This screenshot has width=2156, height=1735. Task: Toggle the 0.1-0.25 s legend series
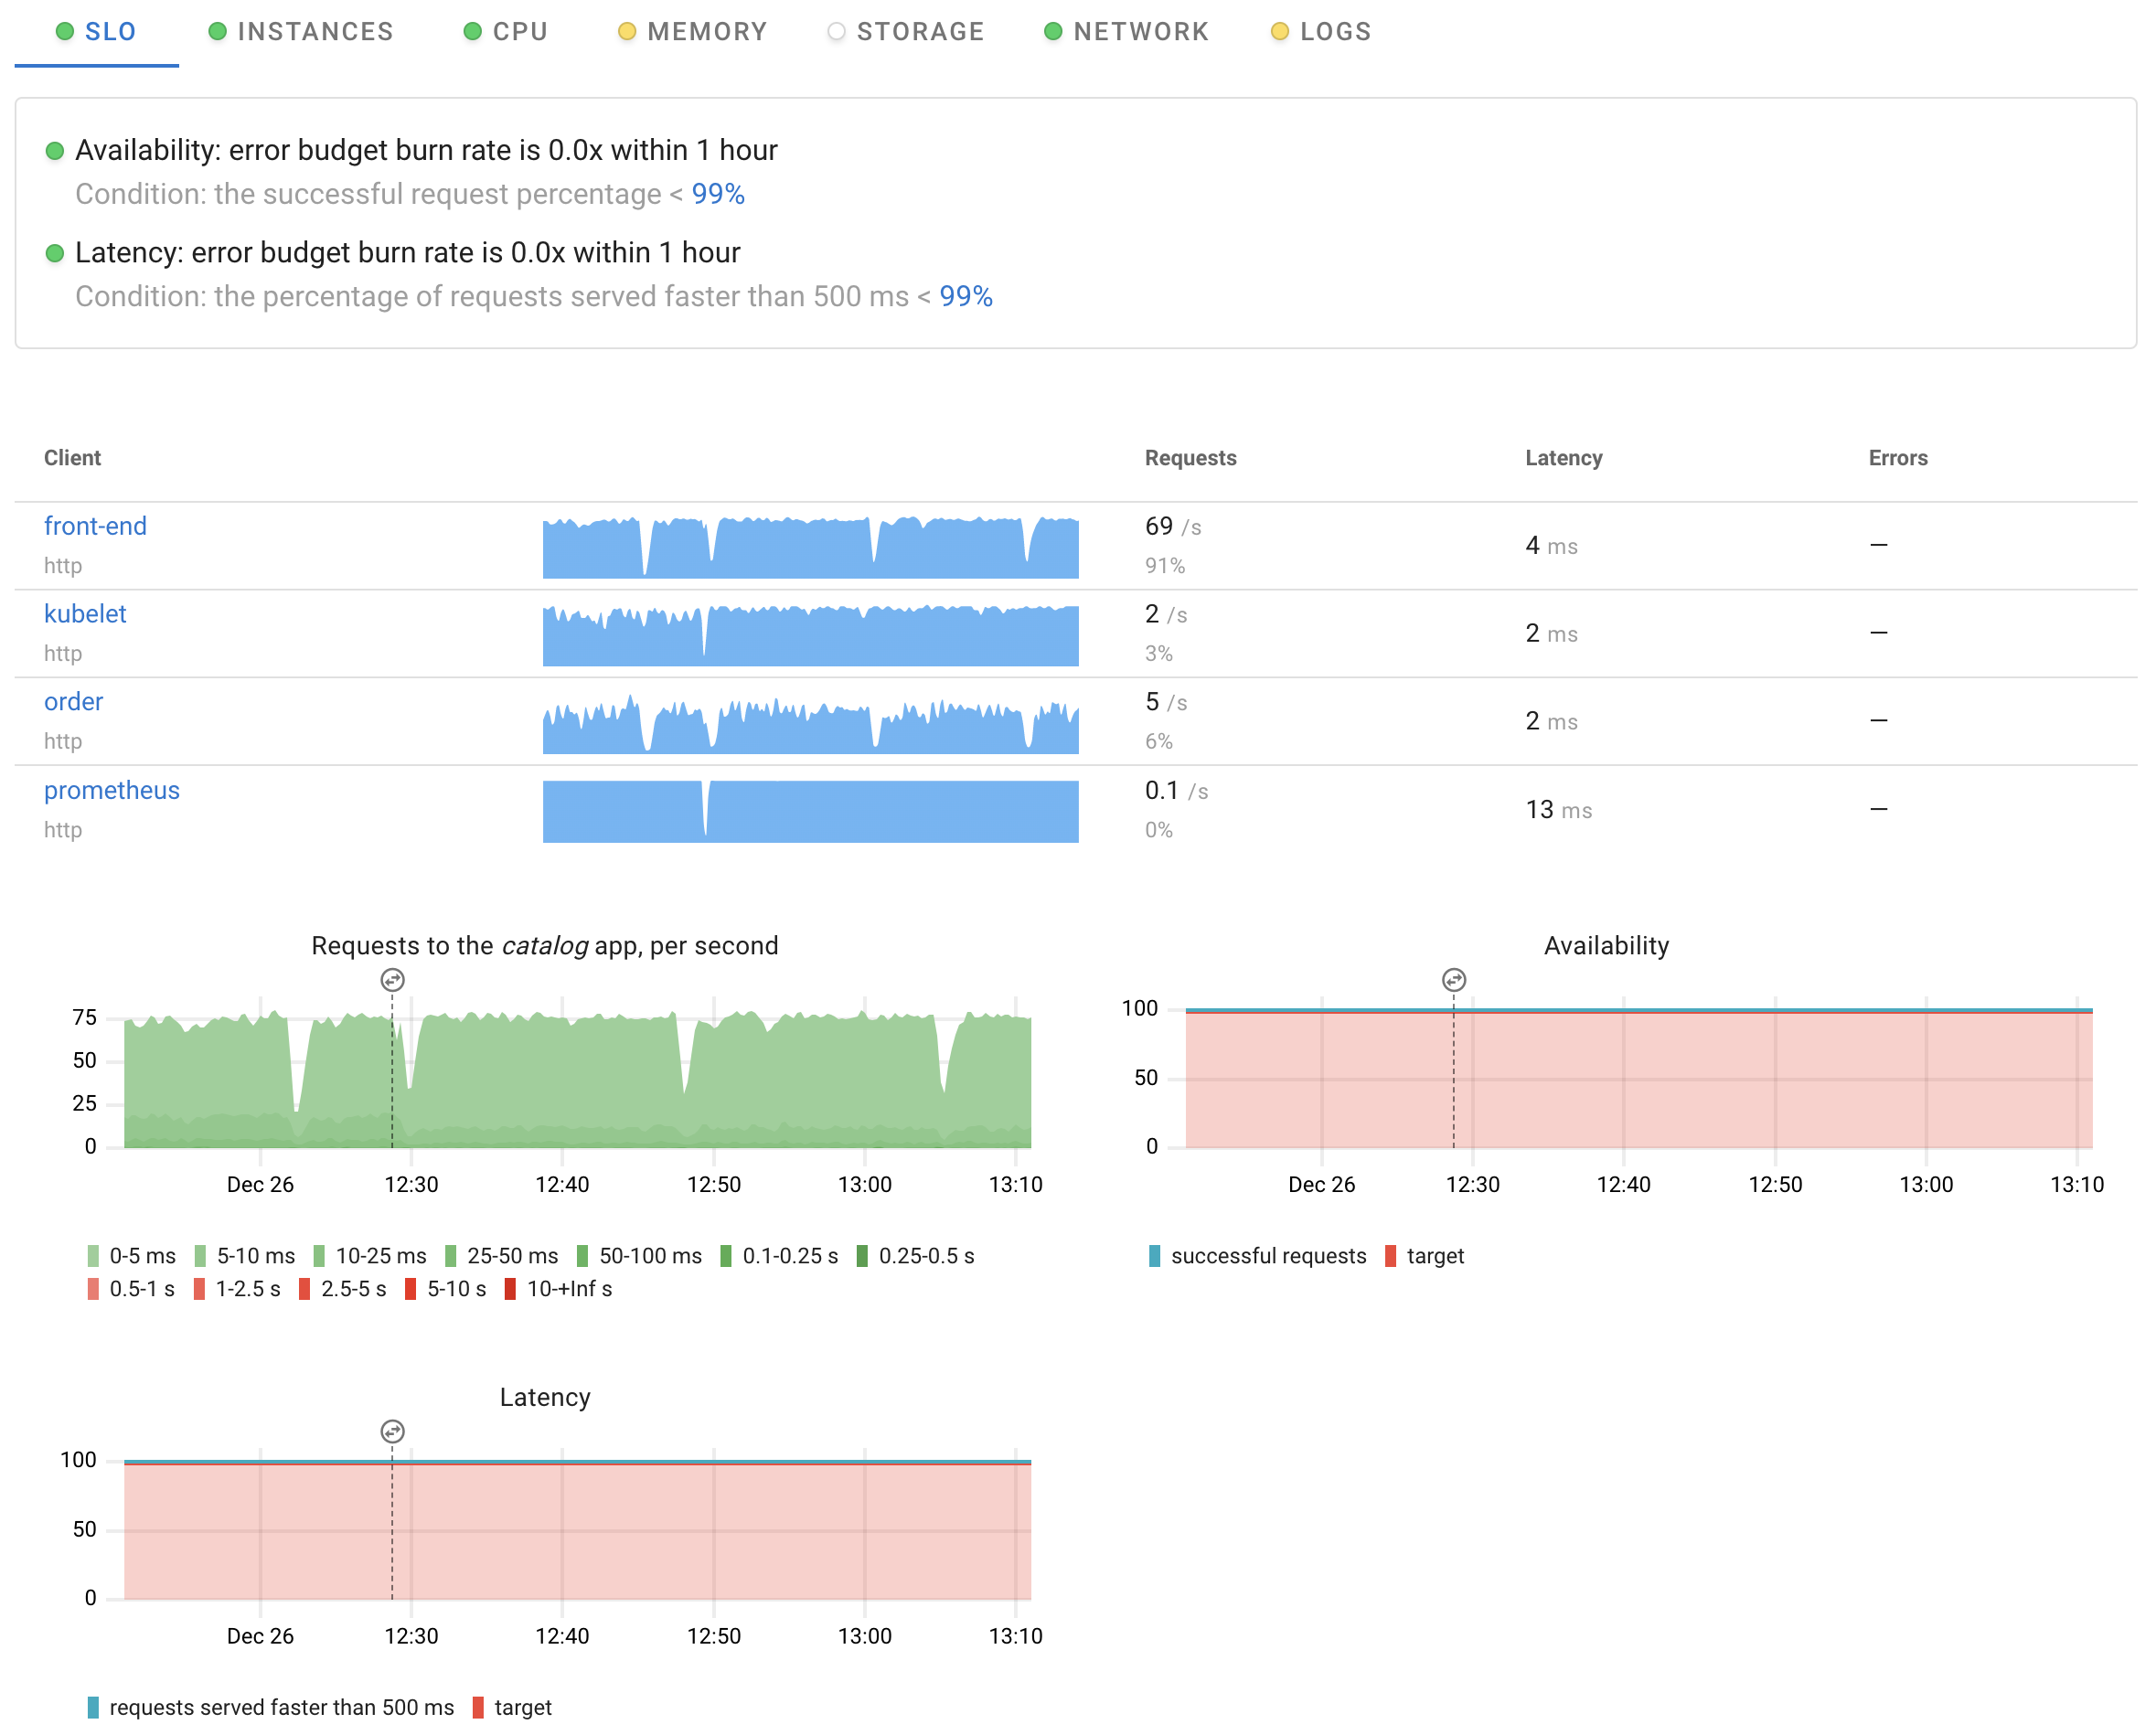[x=780, y=1256]
